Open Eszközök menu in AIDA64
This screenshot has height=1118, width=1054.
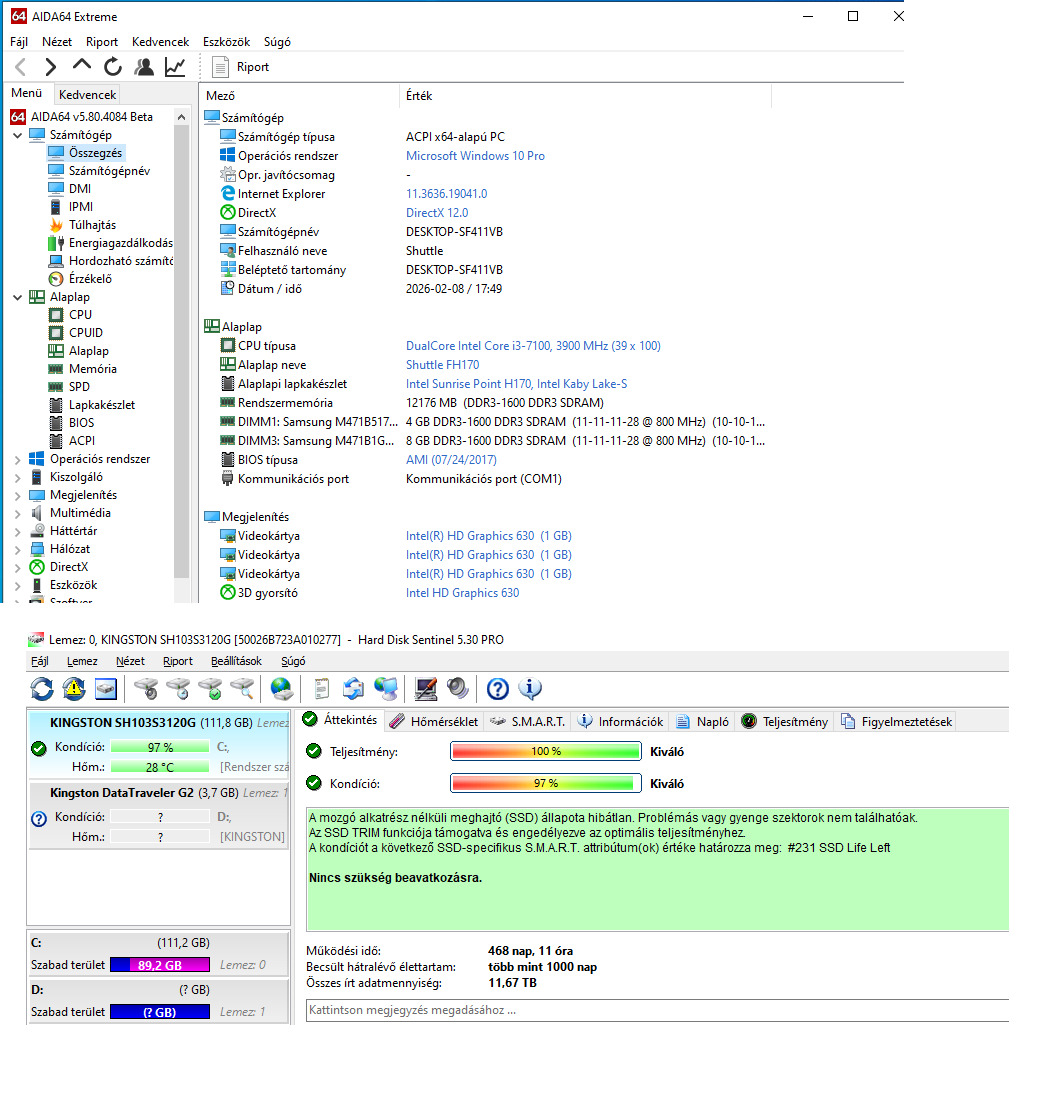coord(226,42)
